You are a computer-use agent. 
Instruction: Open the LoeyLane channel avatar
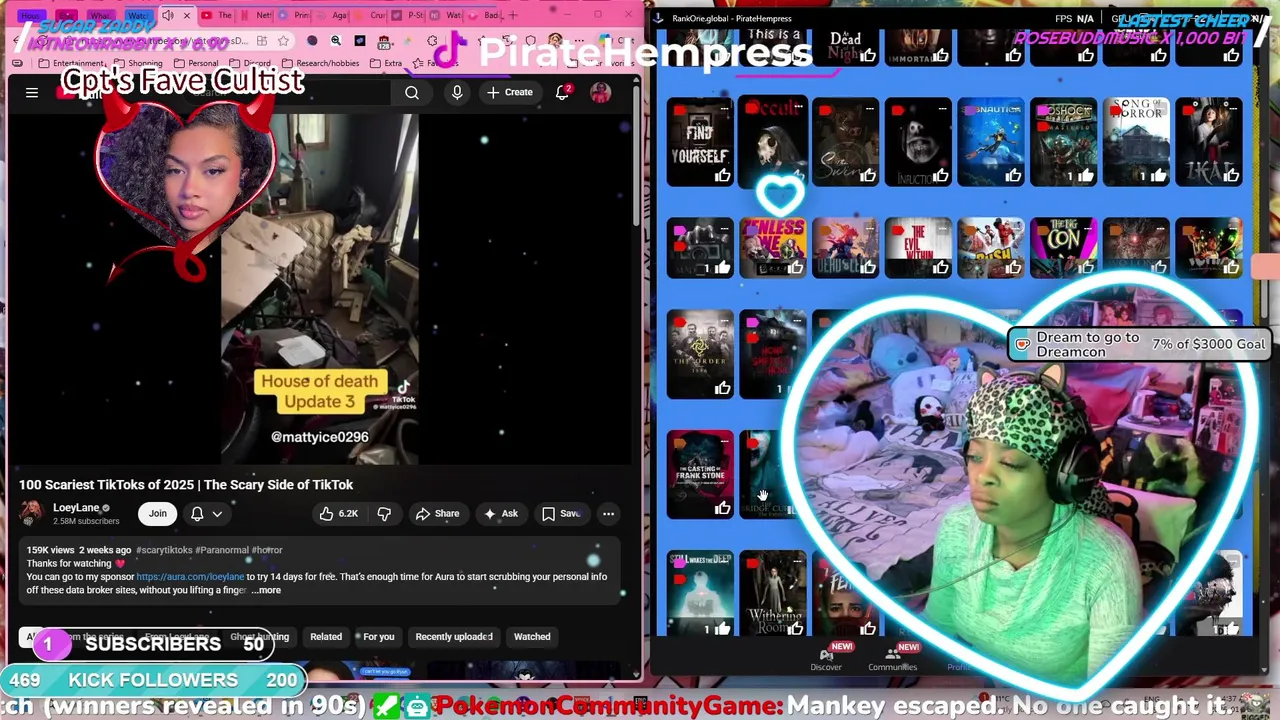pos(32,513)
